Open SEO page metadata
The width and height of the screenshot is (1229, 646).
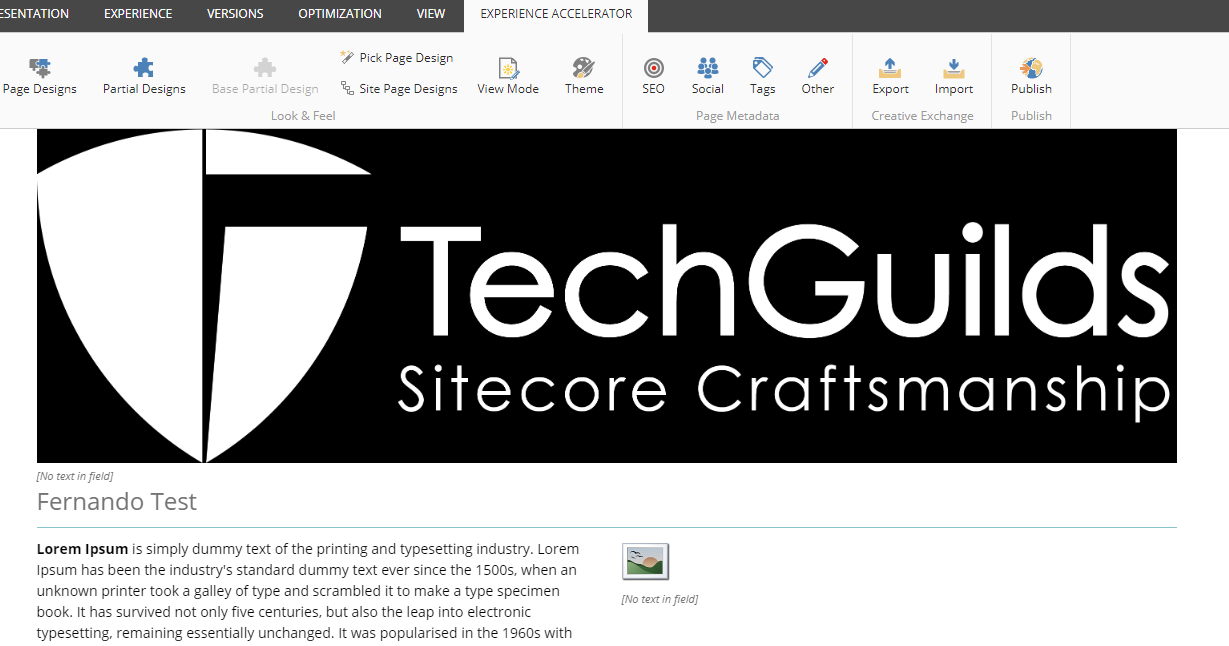coord(653,77)
